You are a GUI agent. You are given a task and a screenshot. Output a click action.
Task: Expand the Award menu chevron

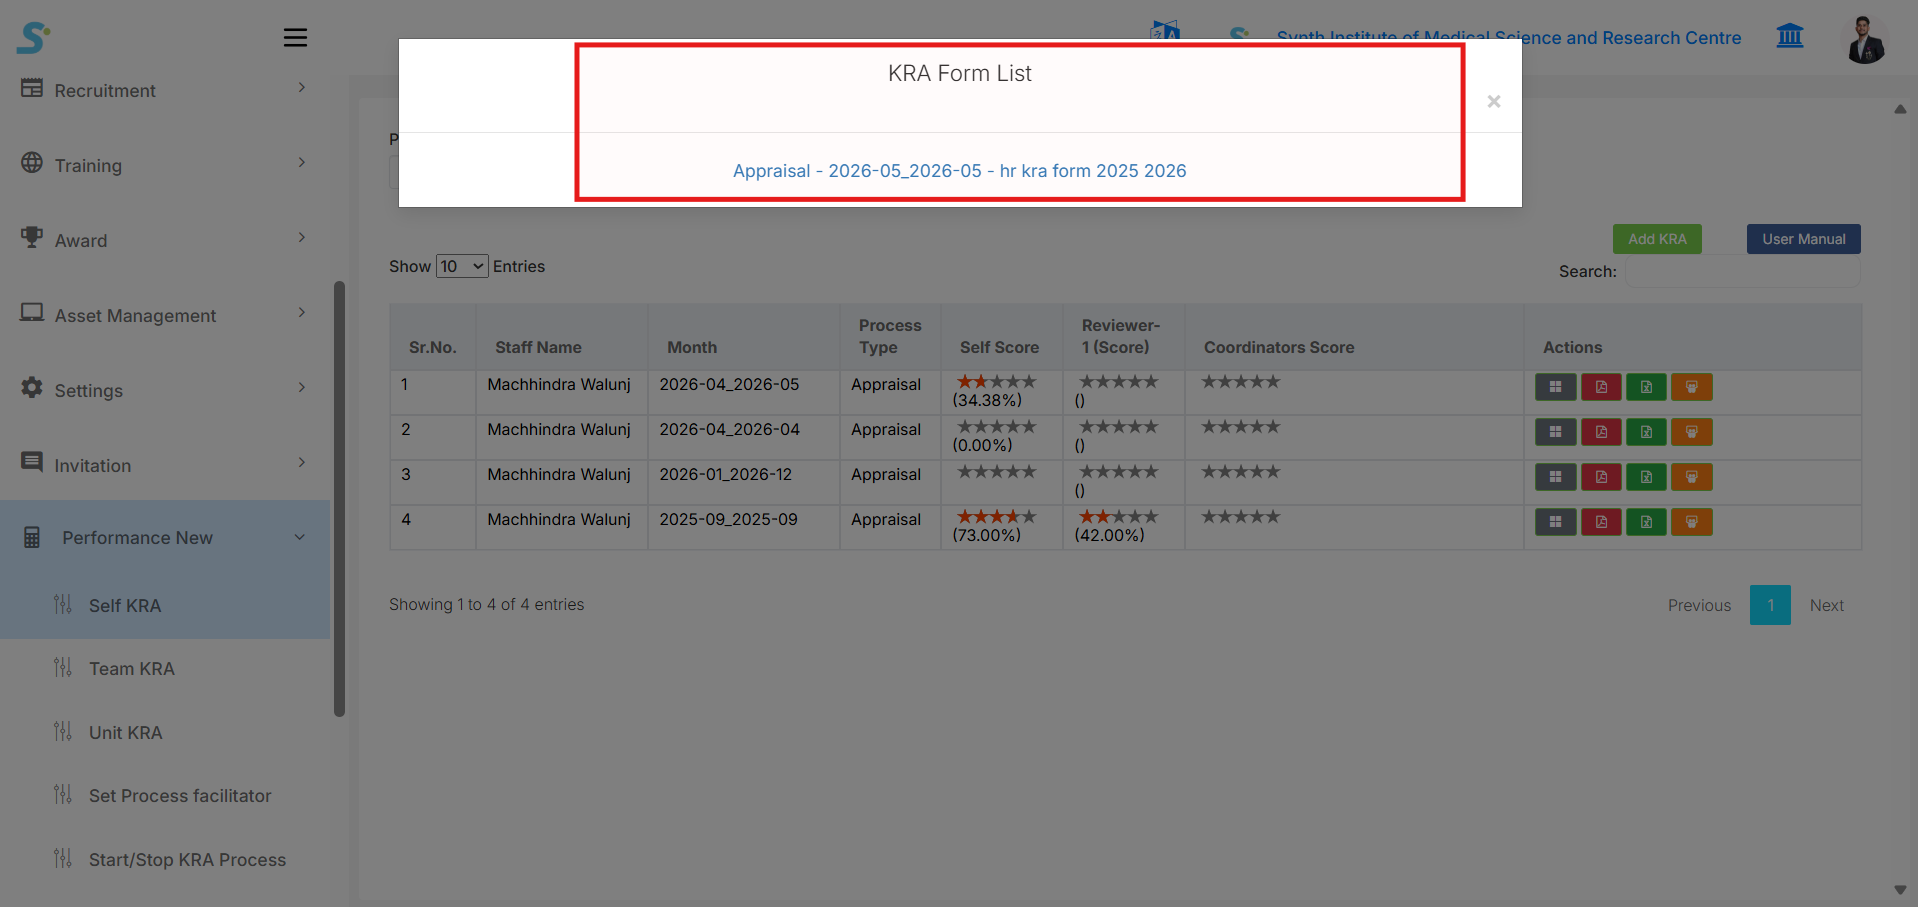pos(302,238)
